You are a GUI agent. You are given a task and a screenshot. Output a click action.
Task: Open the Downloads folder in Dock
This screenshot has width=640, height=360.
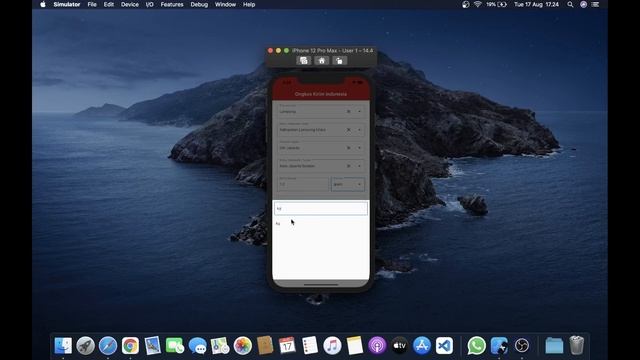tap(554, 346)
